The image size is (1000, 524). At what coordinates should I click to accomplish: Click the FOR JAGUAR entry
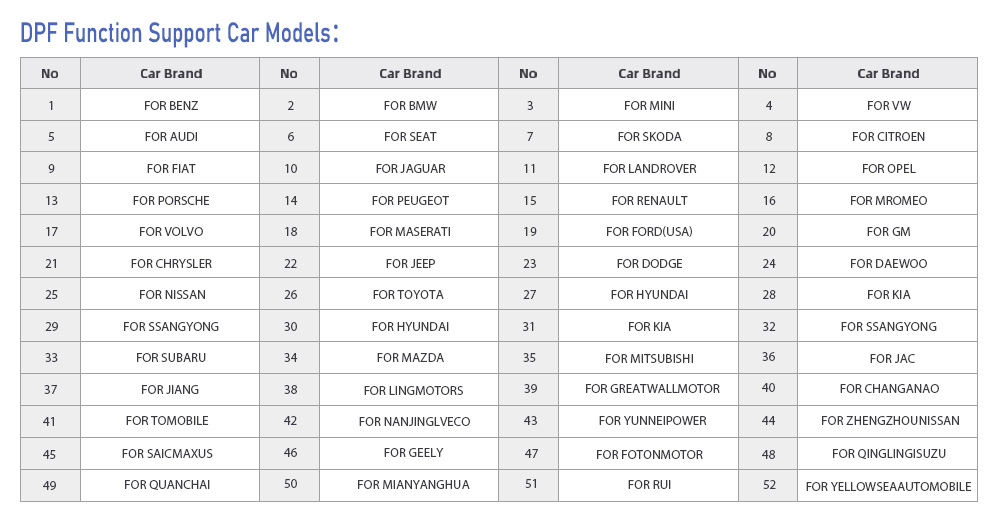[x=410, y=169]
